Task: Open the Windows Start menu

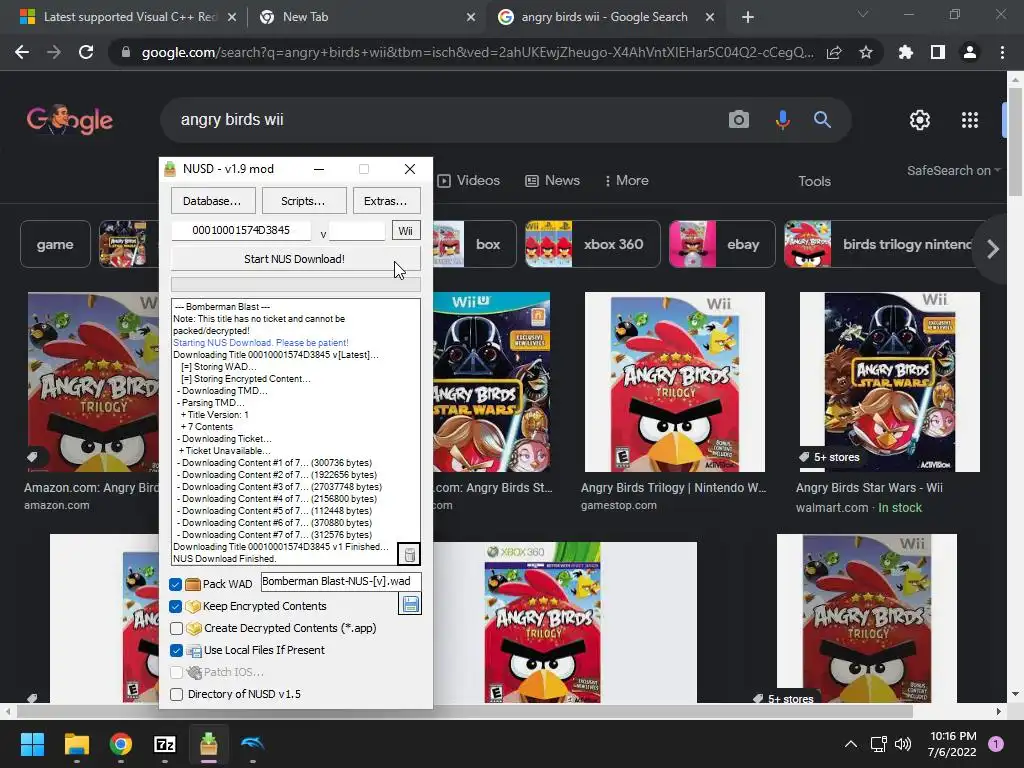Action: click(32, 744)
